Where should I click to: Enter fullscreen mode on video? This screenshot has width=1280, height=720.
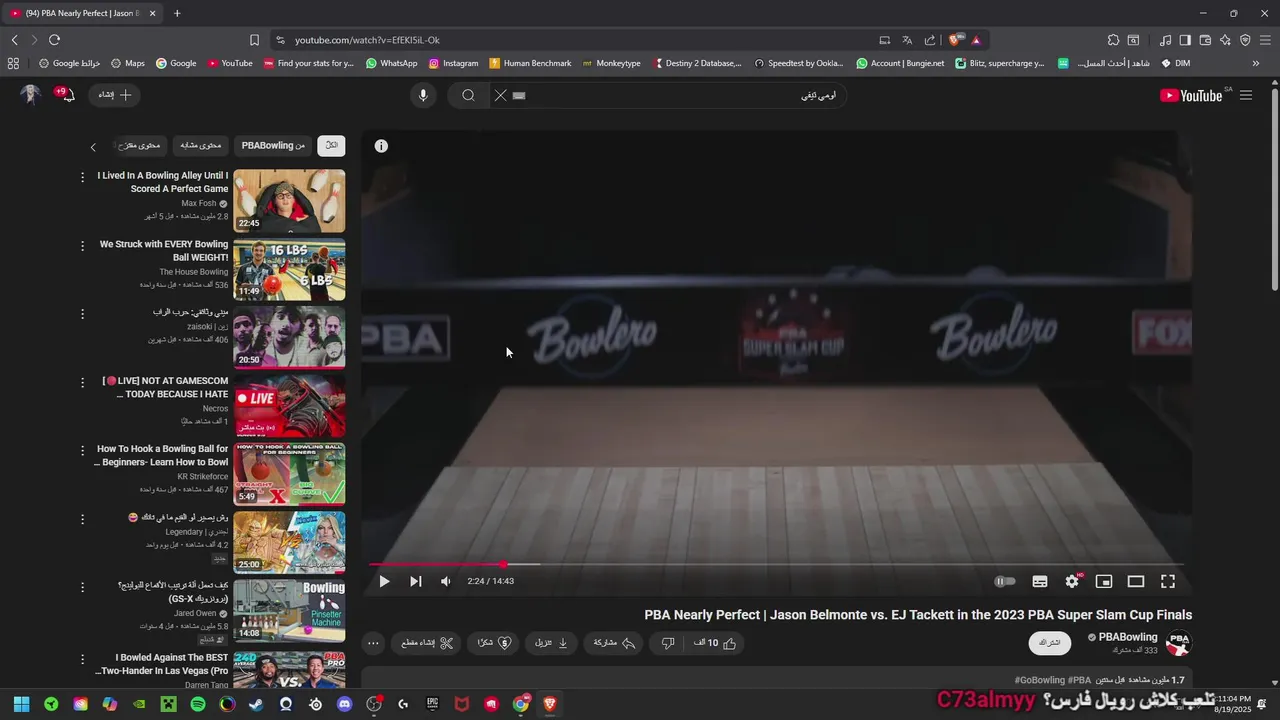[x=1168, y=581]
